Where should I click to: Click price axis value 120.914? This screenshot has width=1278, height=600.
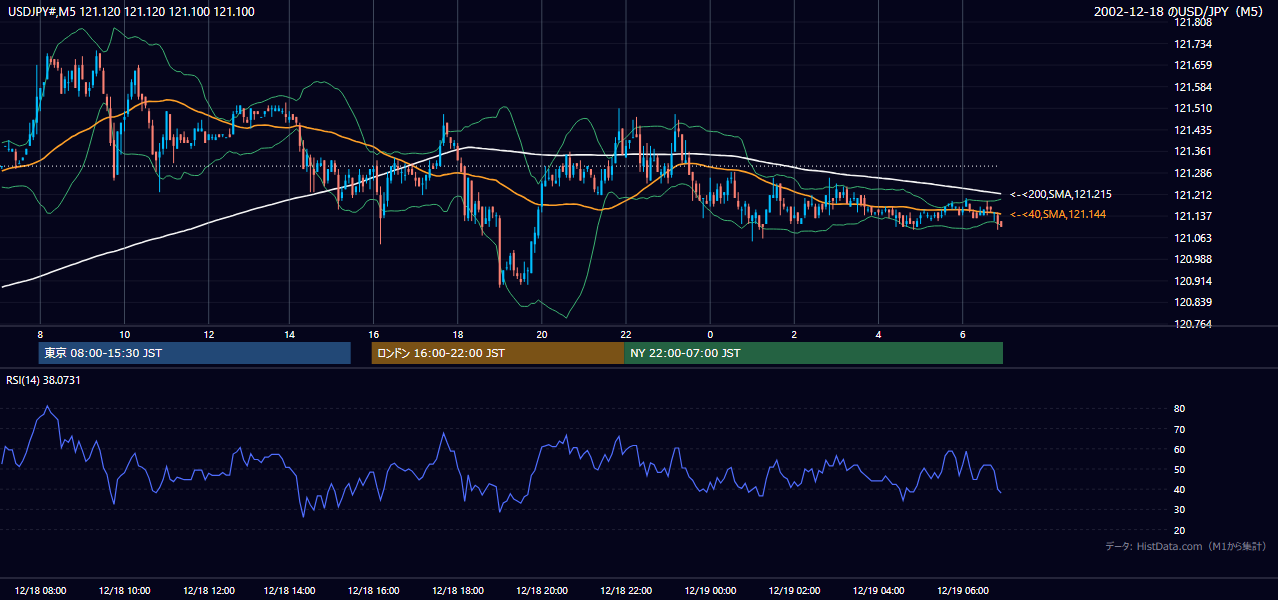(1194, 281)
